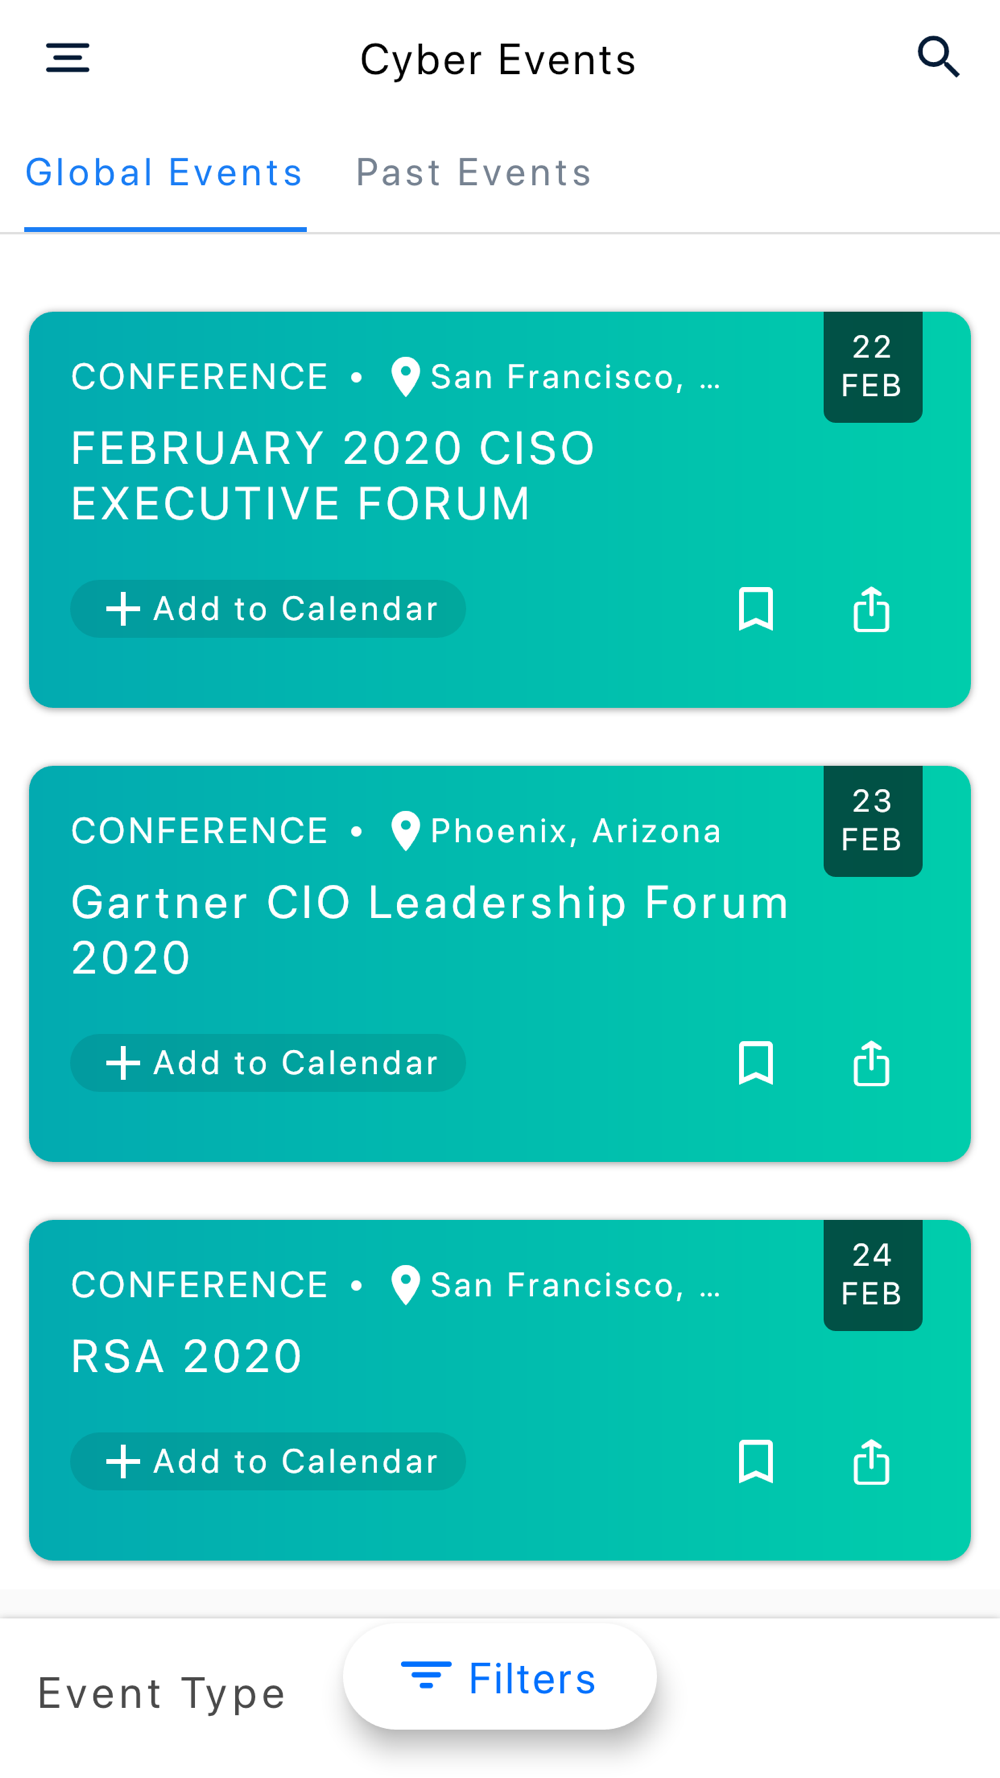Bookmark the RSA 2020 event
This screenshot has height=1778, width=1000.
coord(756,1462)
